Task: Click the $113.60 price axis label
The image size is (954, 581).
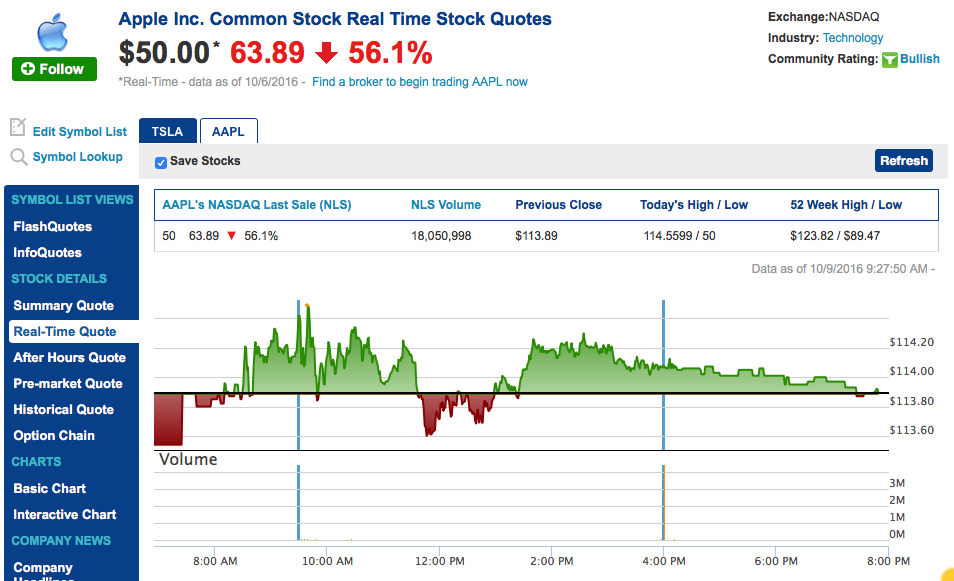Action: coord(911,430)
